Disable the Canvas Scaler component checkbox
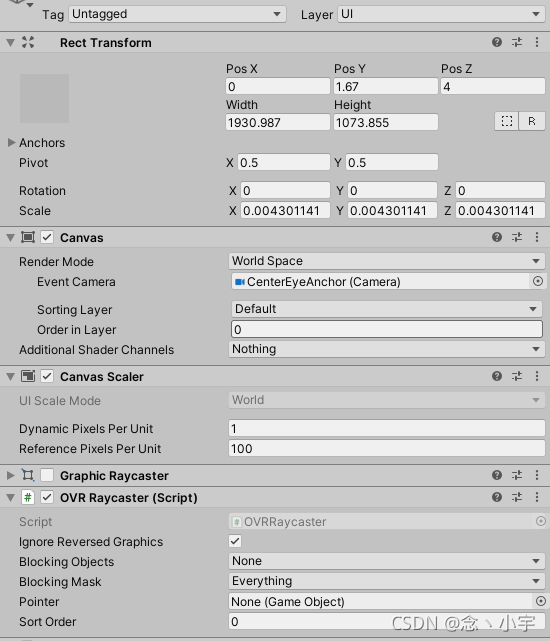This screenshot has height=641, width=550. coord(47,376)
